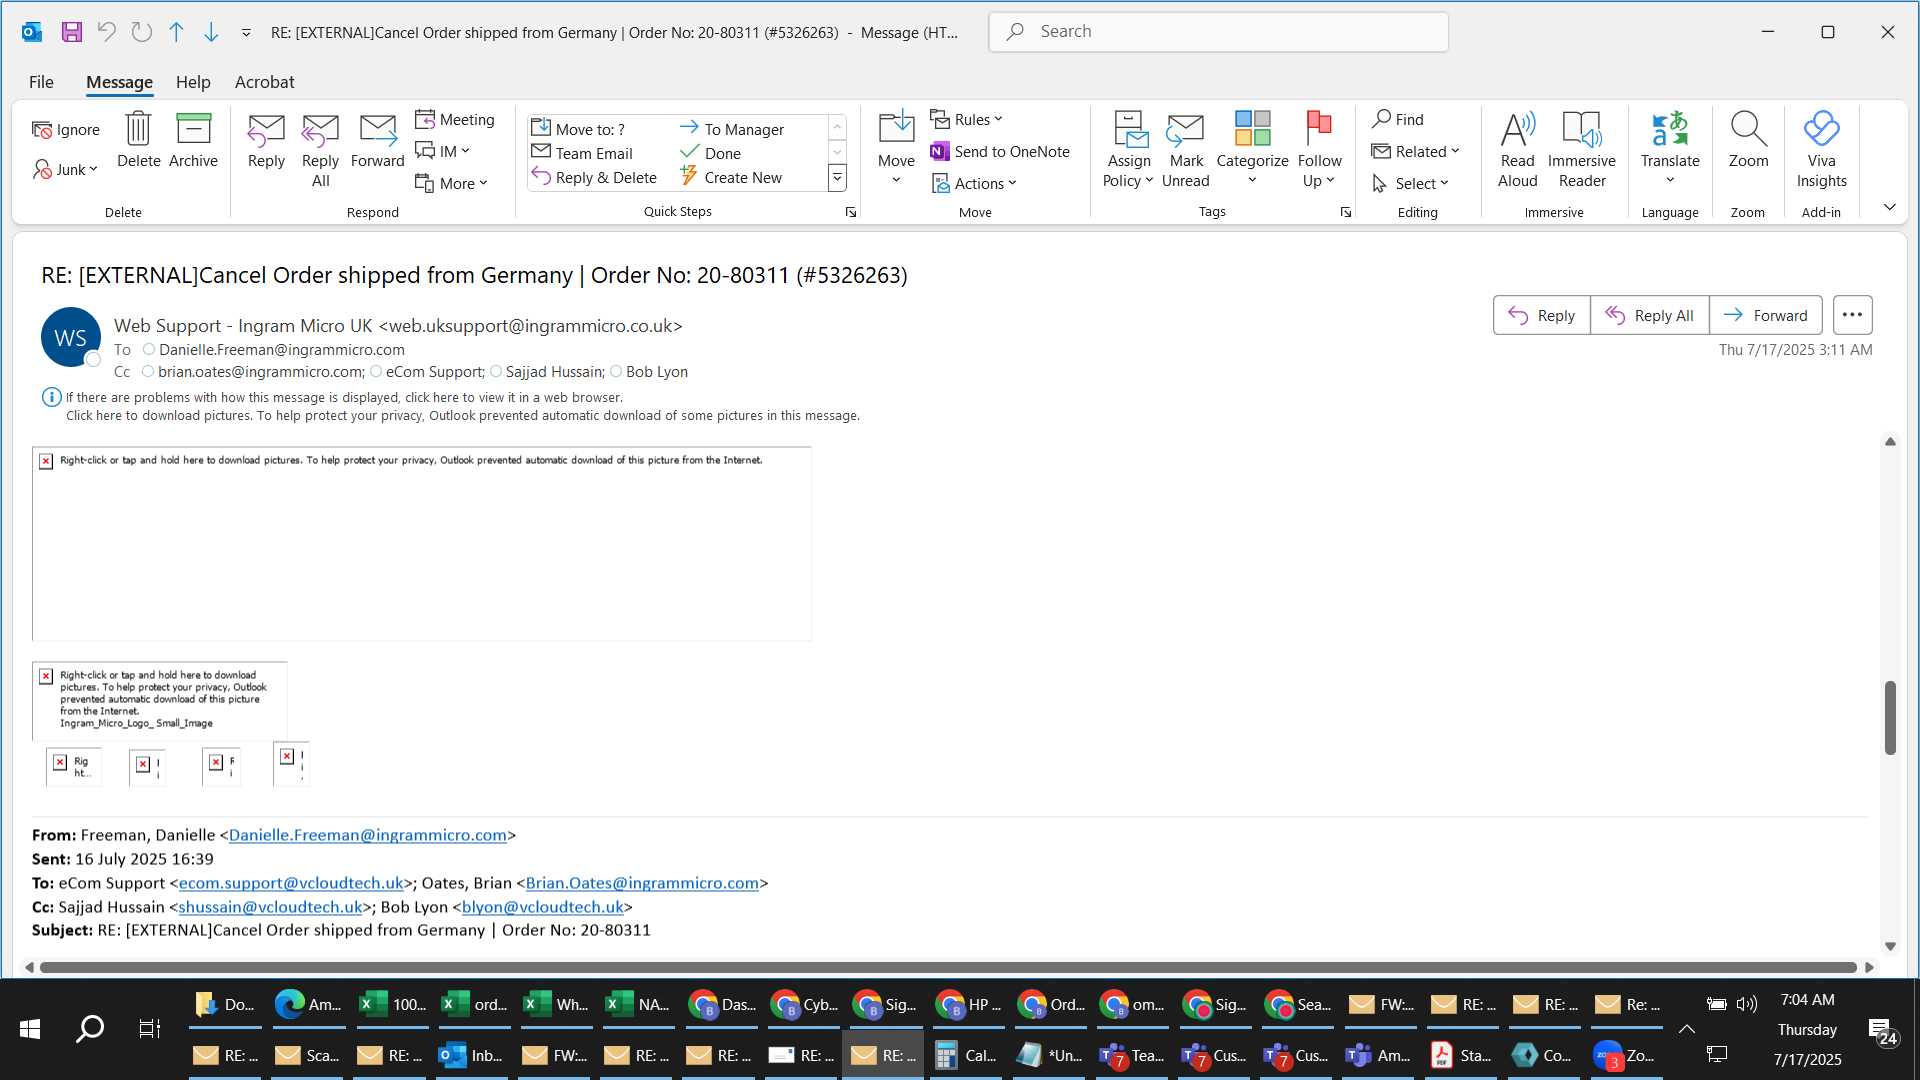The width and height of the screenshot is (1920, 1080).
Task: Open the Actions dropdown in the Move group
Action: point(974,183)
